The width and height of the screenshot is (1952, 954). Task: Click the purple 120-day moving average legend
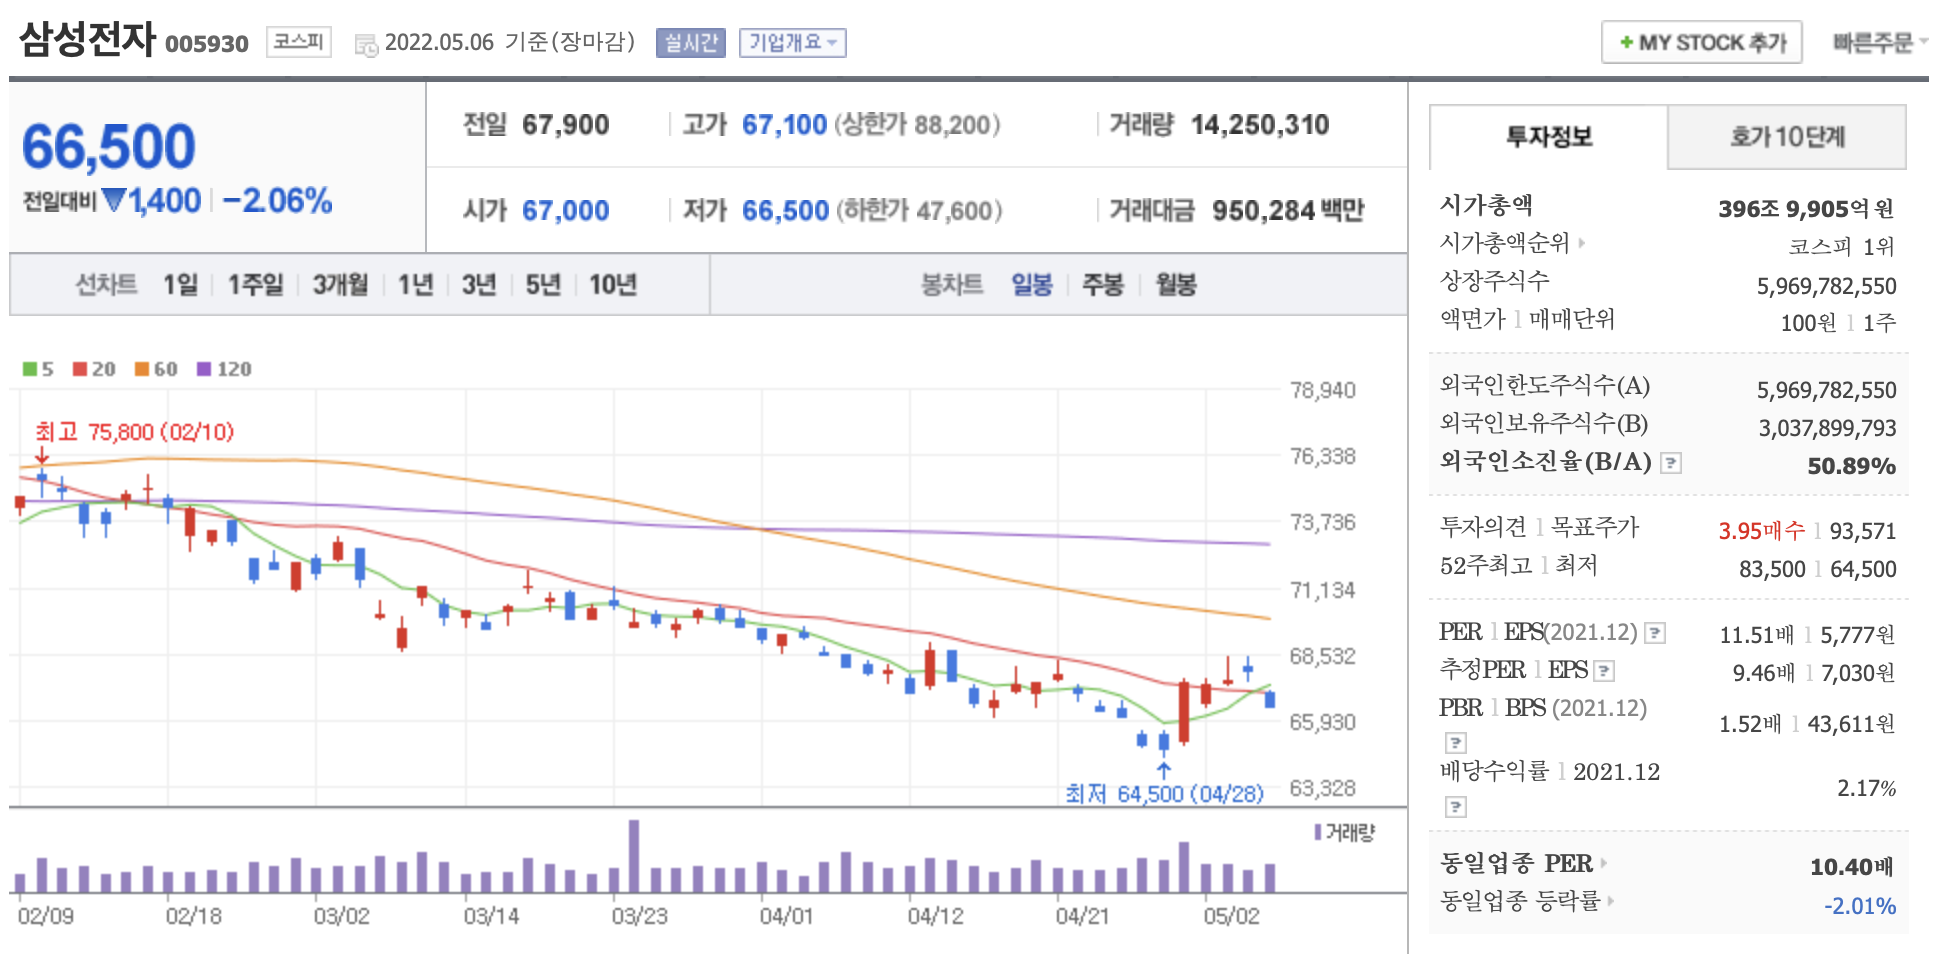click(x=224, y=369)
